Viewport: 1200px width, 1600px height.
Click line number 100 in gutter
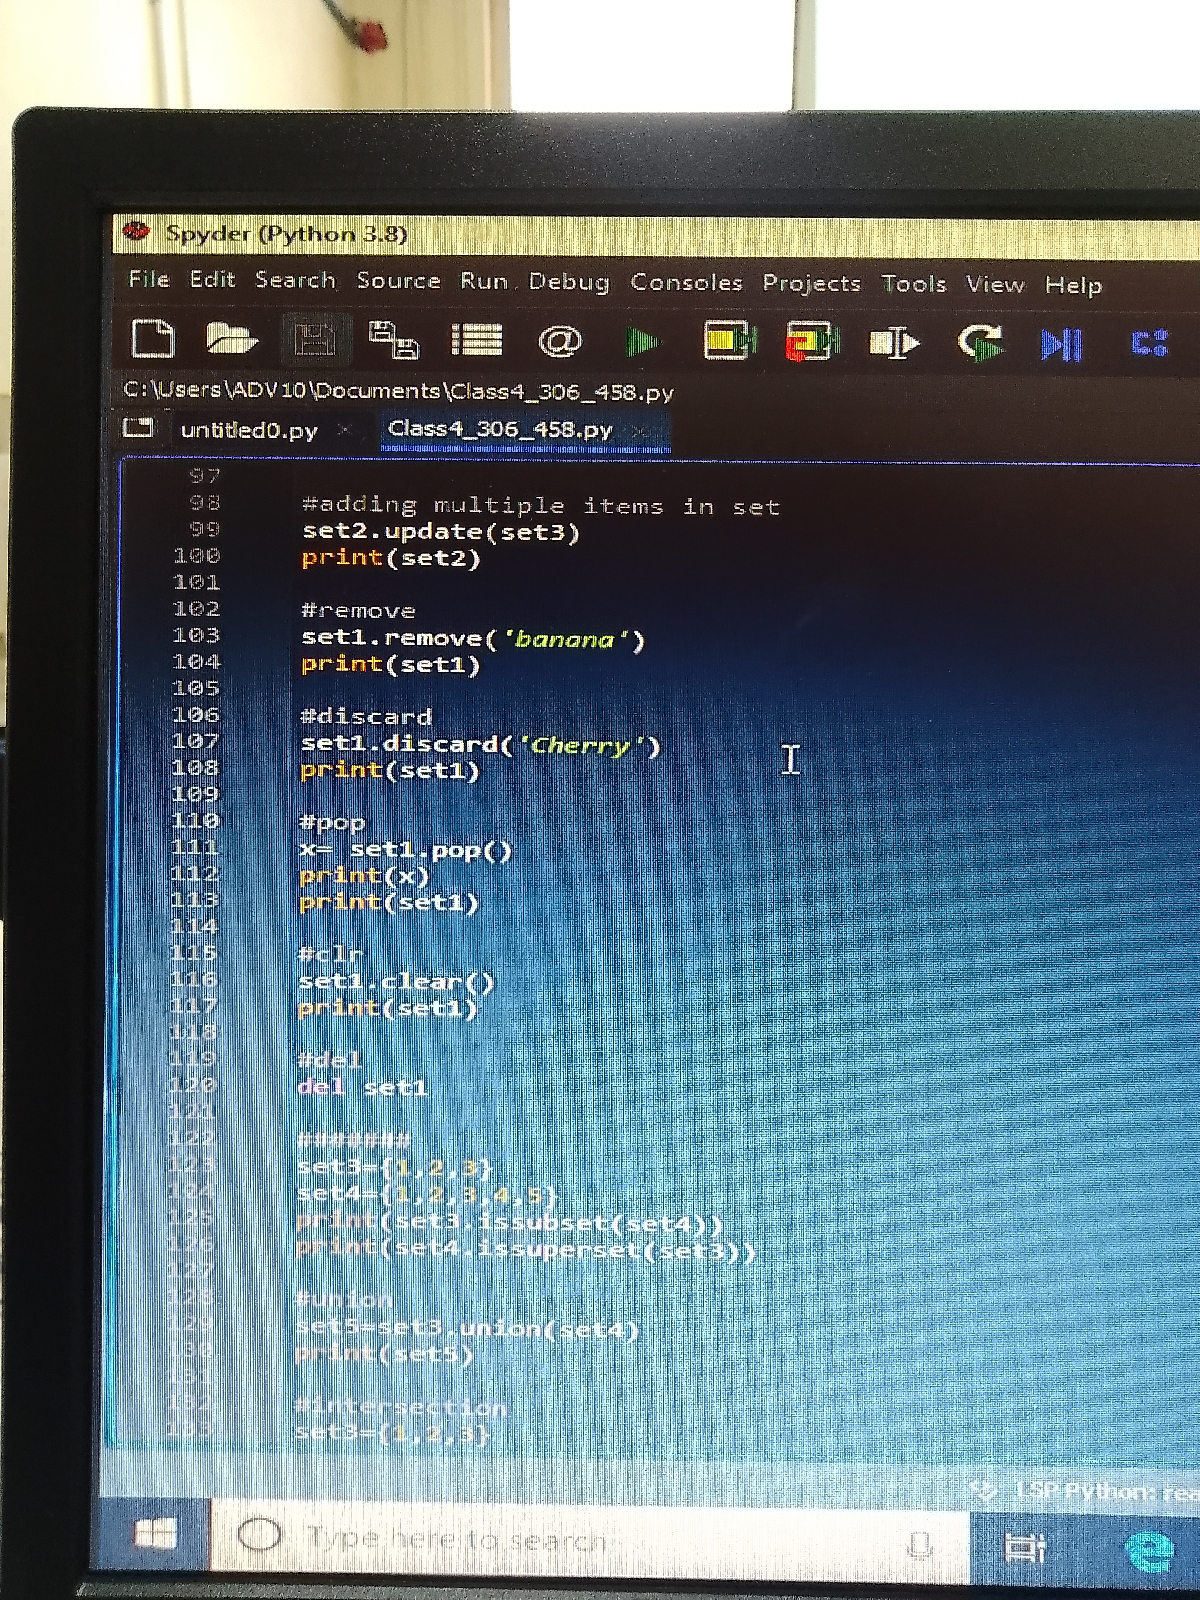[x=196, y=556]
